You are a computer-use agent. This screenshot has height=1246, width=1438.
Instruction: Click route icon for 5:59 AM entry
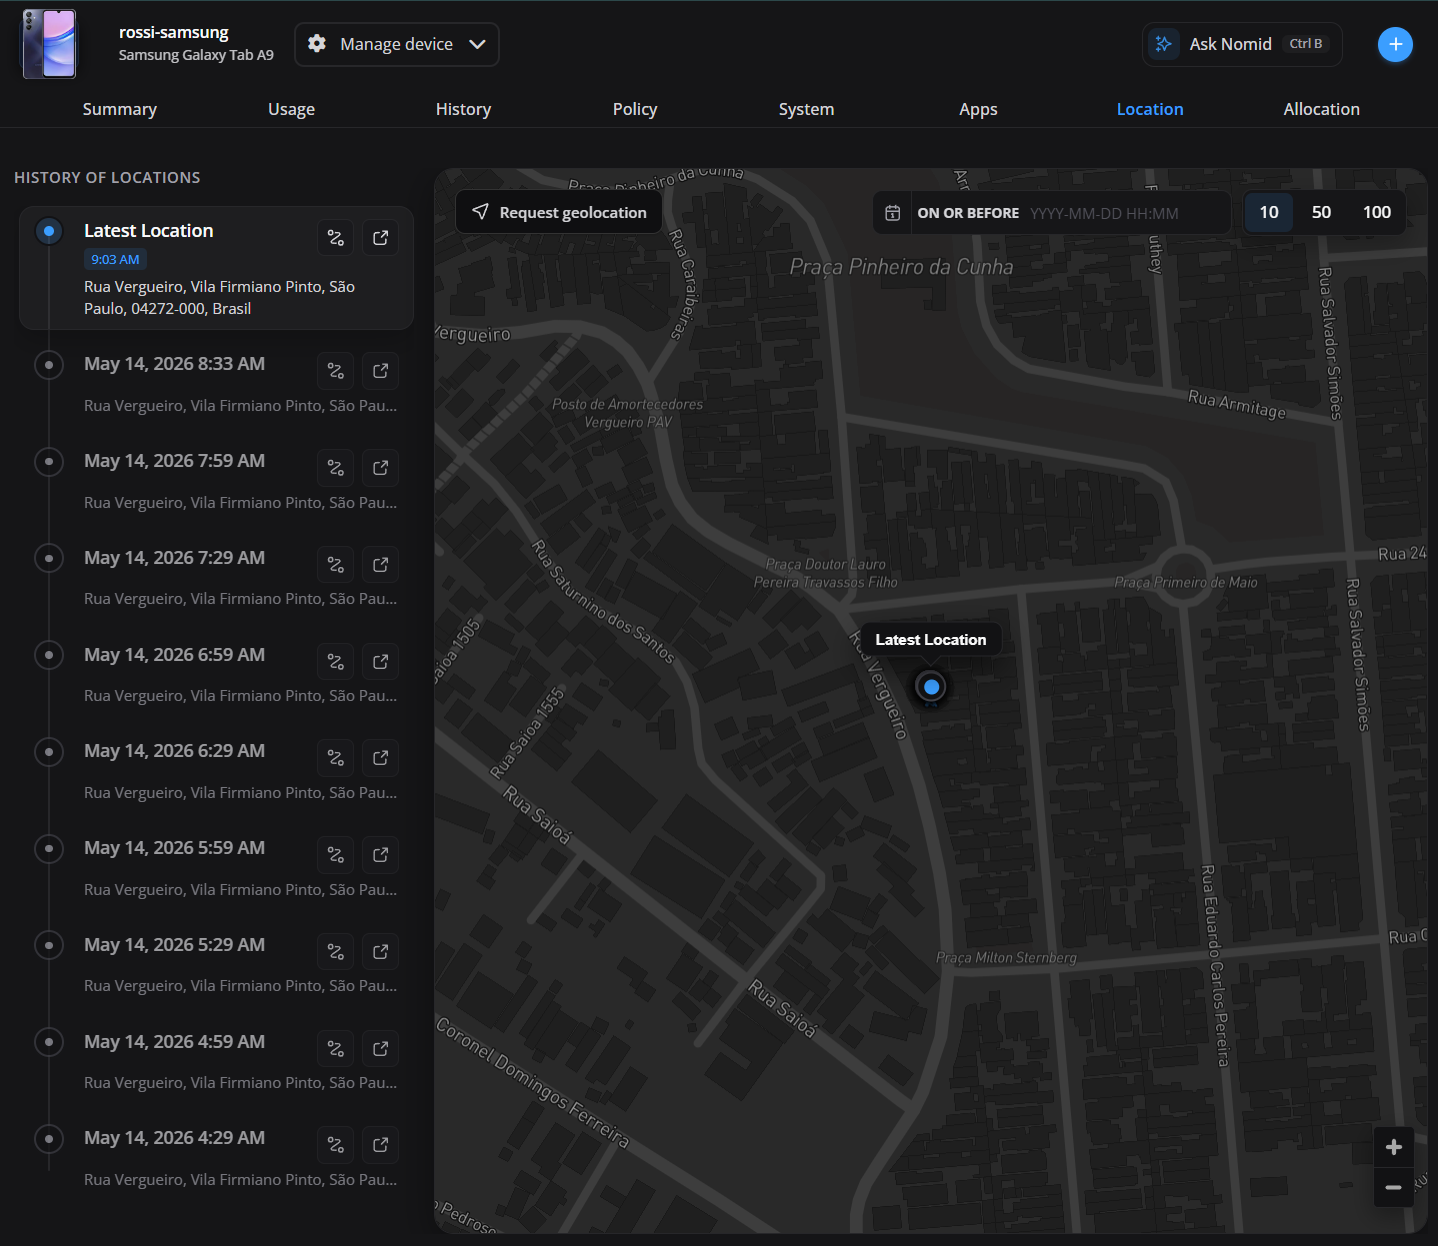pyautogui.click(x=336, y=855)
